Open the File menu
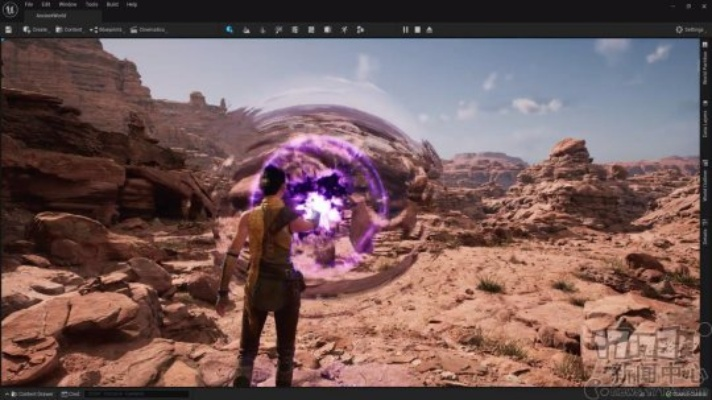This screenshot has width=712, height=400. point(29,5)
